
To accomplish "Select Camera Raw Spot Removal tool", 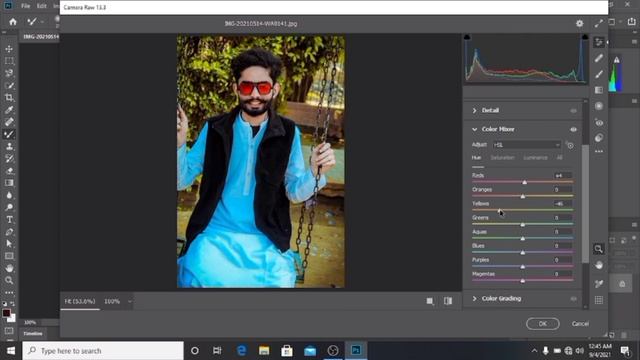I will 599,58.
